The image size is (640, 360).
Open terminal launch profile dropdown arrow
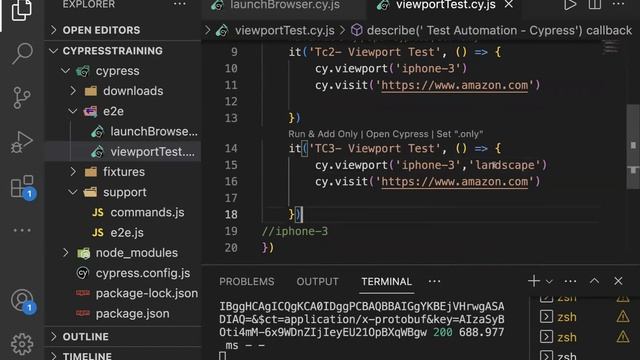[x=549, y=282]
